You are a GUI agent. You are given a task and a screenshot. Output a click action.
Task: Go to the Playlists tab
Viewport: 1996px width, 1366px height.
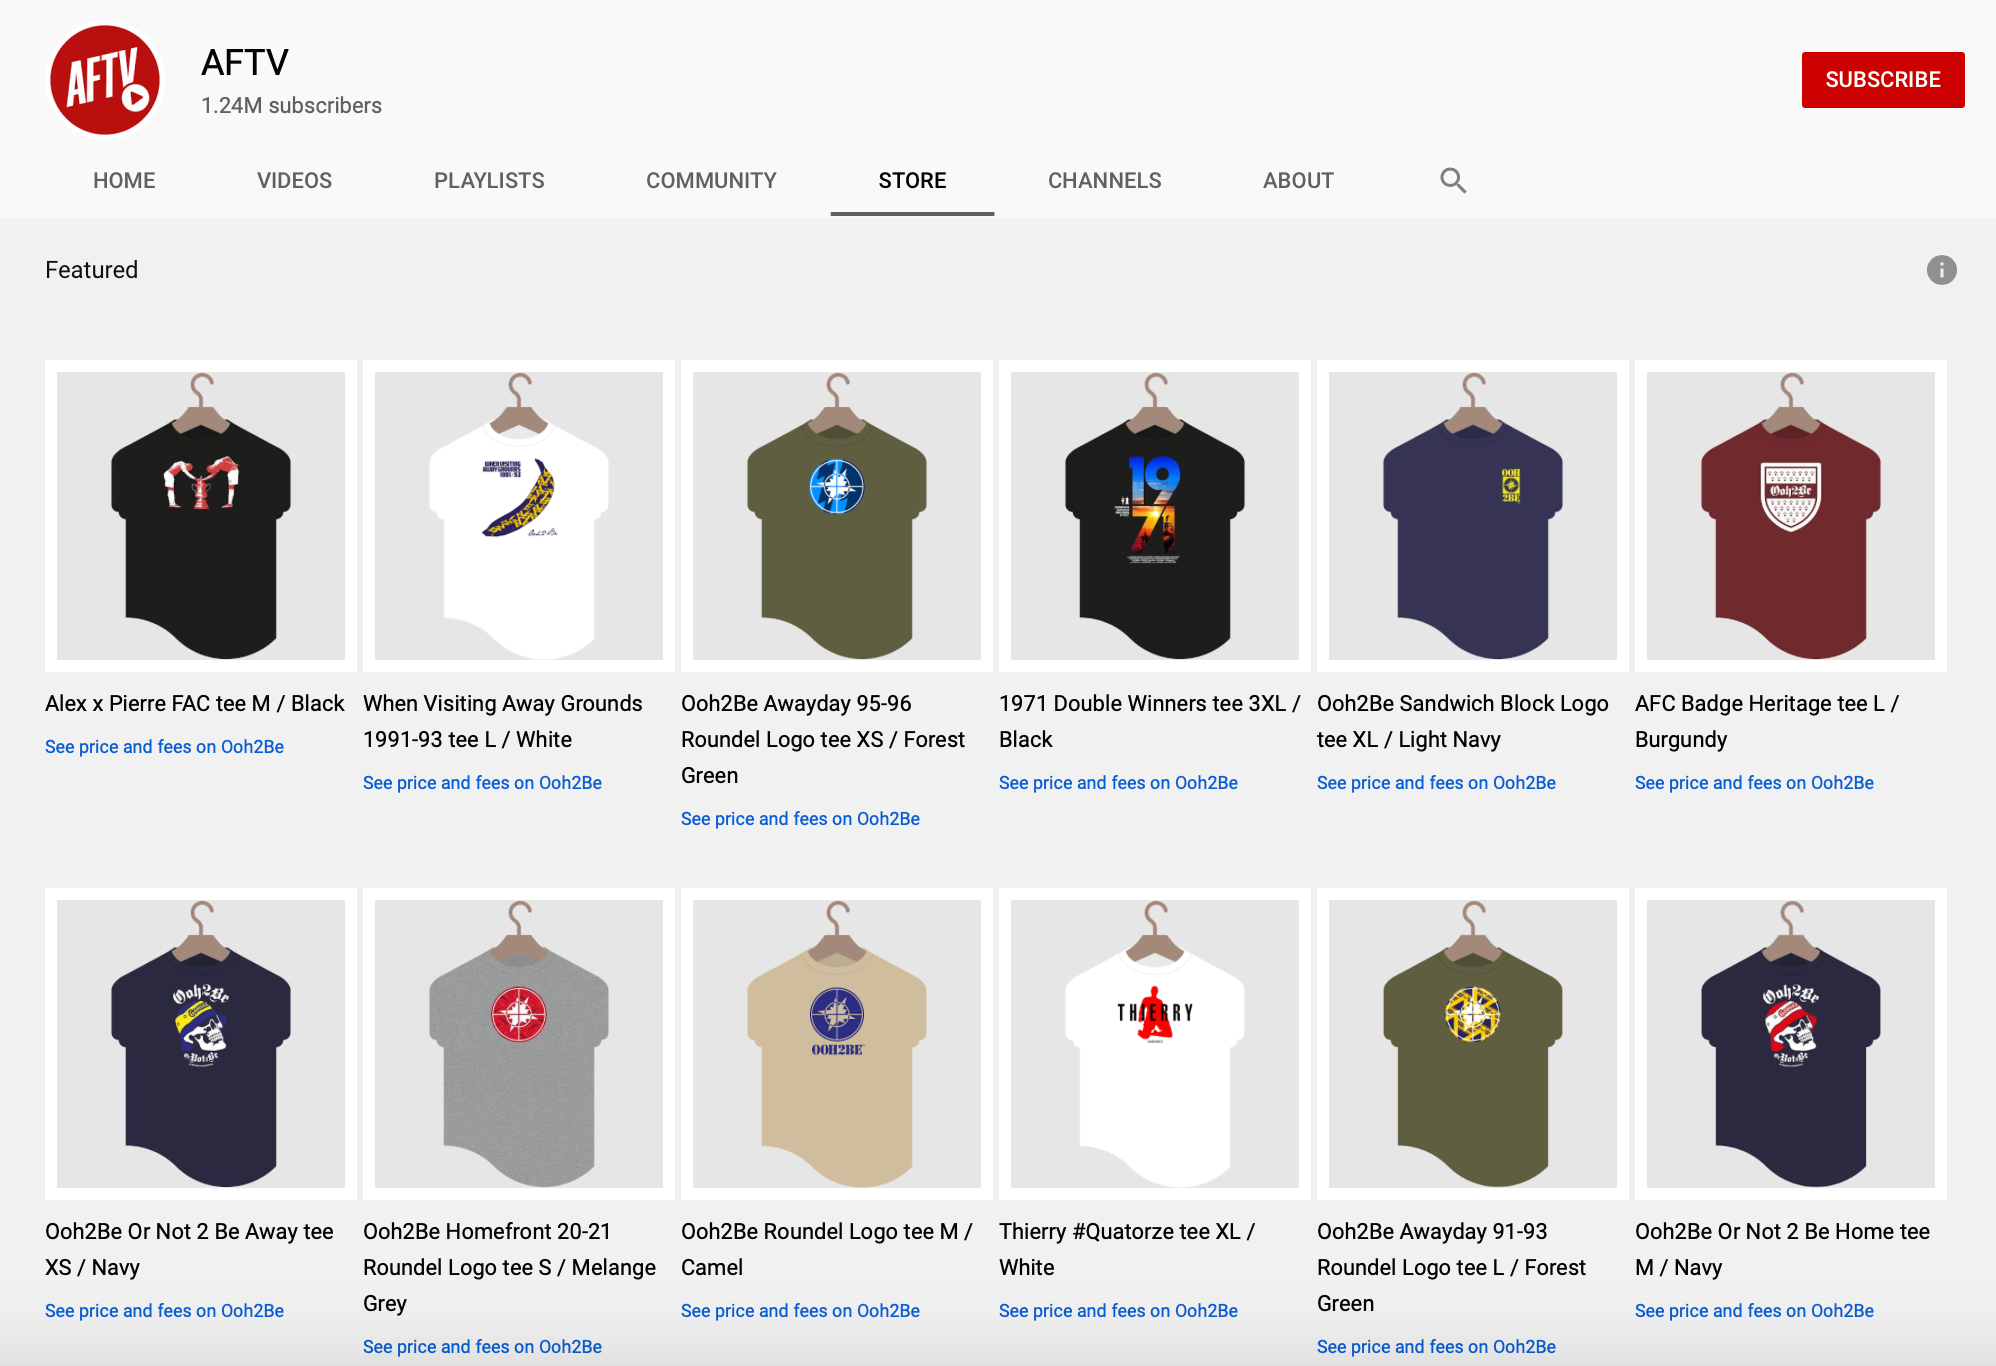point(488,181)
